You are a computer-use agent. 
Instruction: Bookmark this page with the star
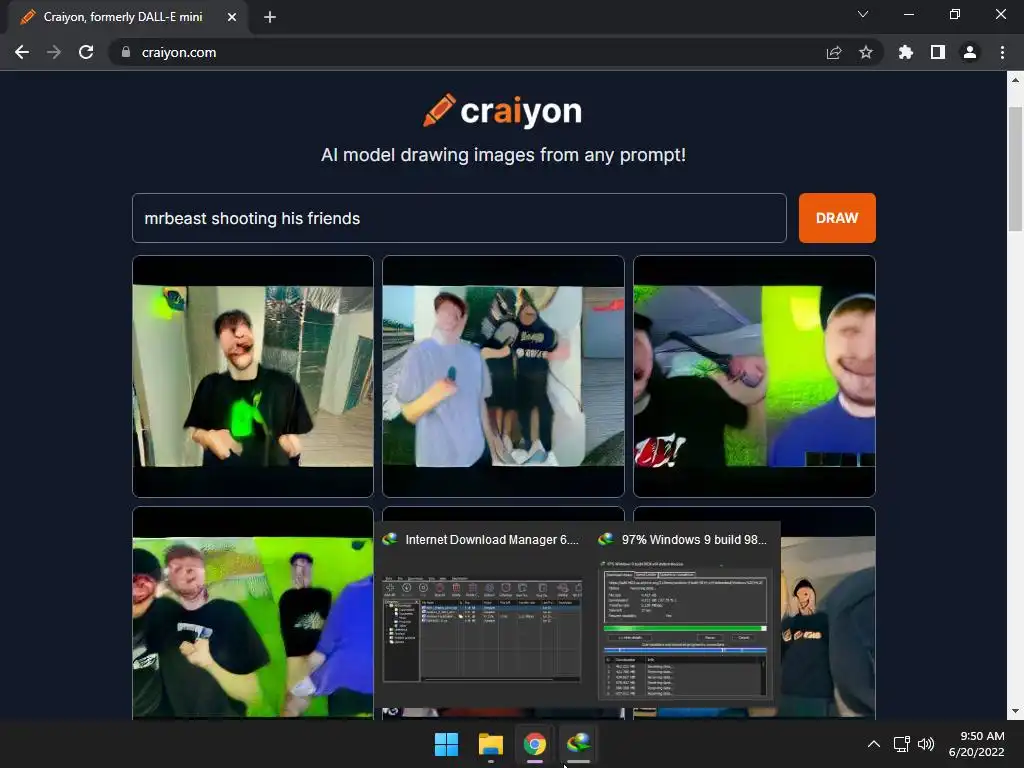point(866,52)
